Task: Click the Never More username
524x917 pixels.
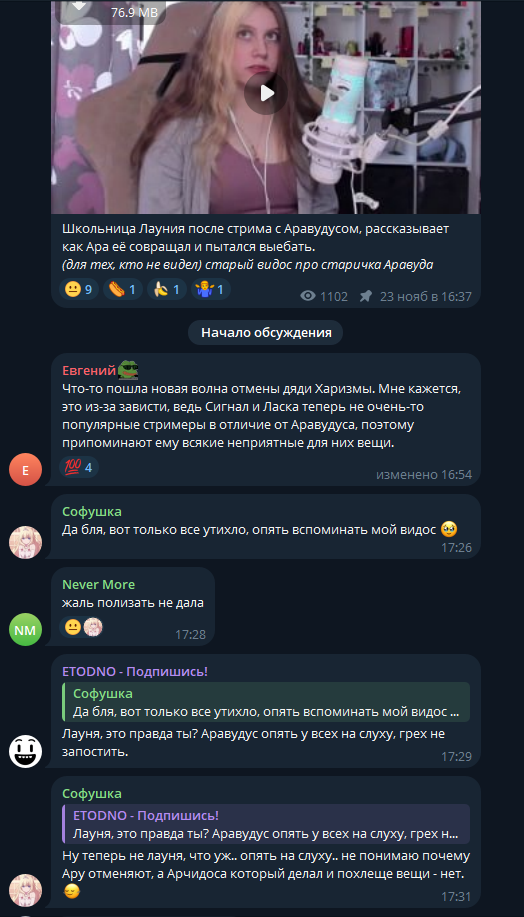Action: (x=98, y=584)
